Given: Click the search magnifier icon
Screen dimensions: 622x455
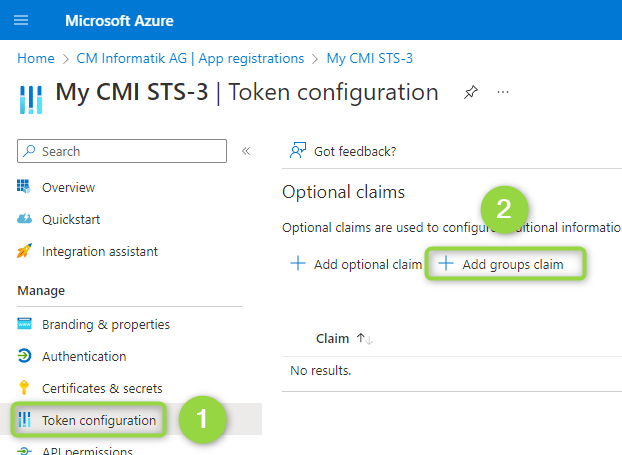Looking at the screenshot, I should (29, 151).
